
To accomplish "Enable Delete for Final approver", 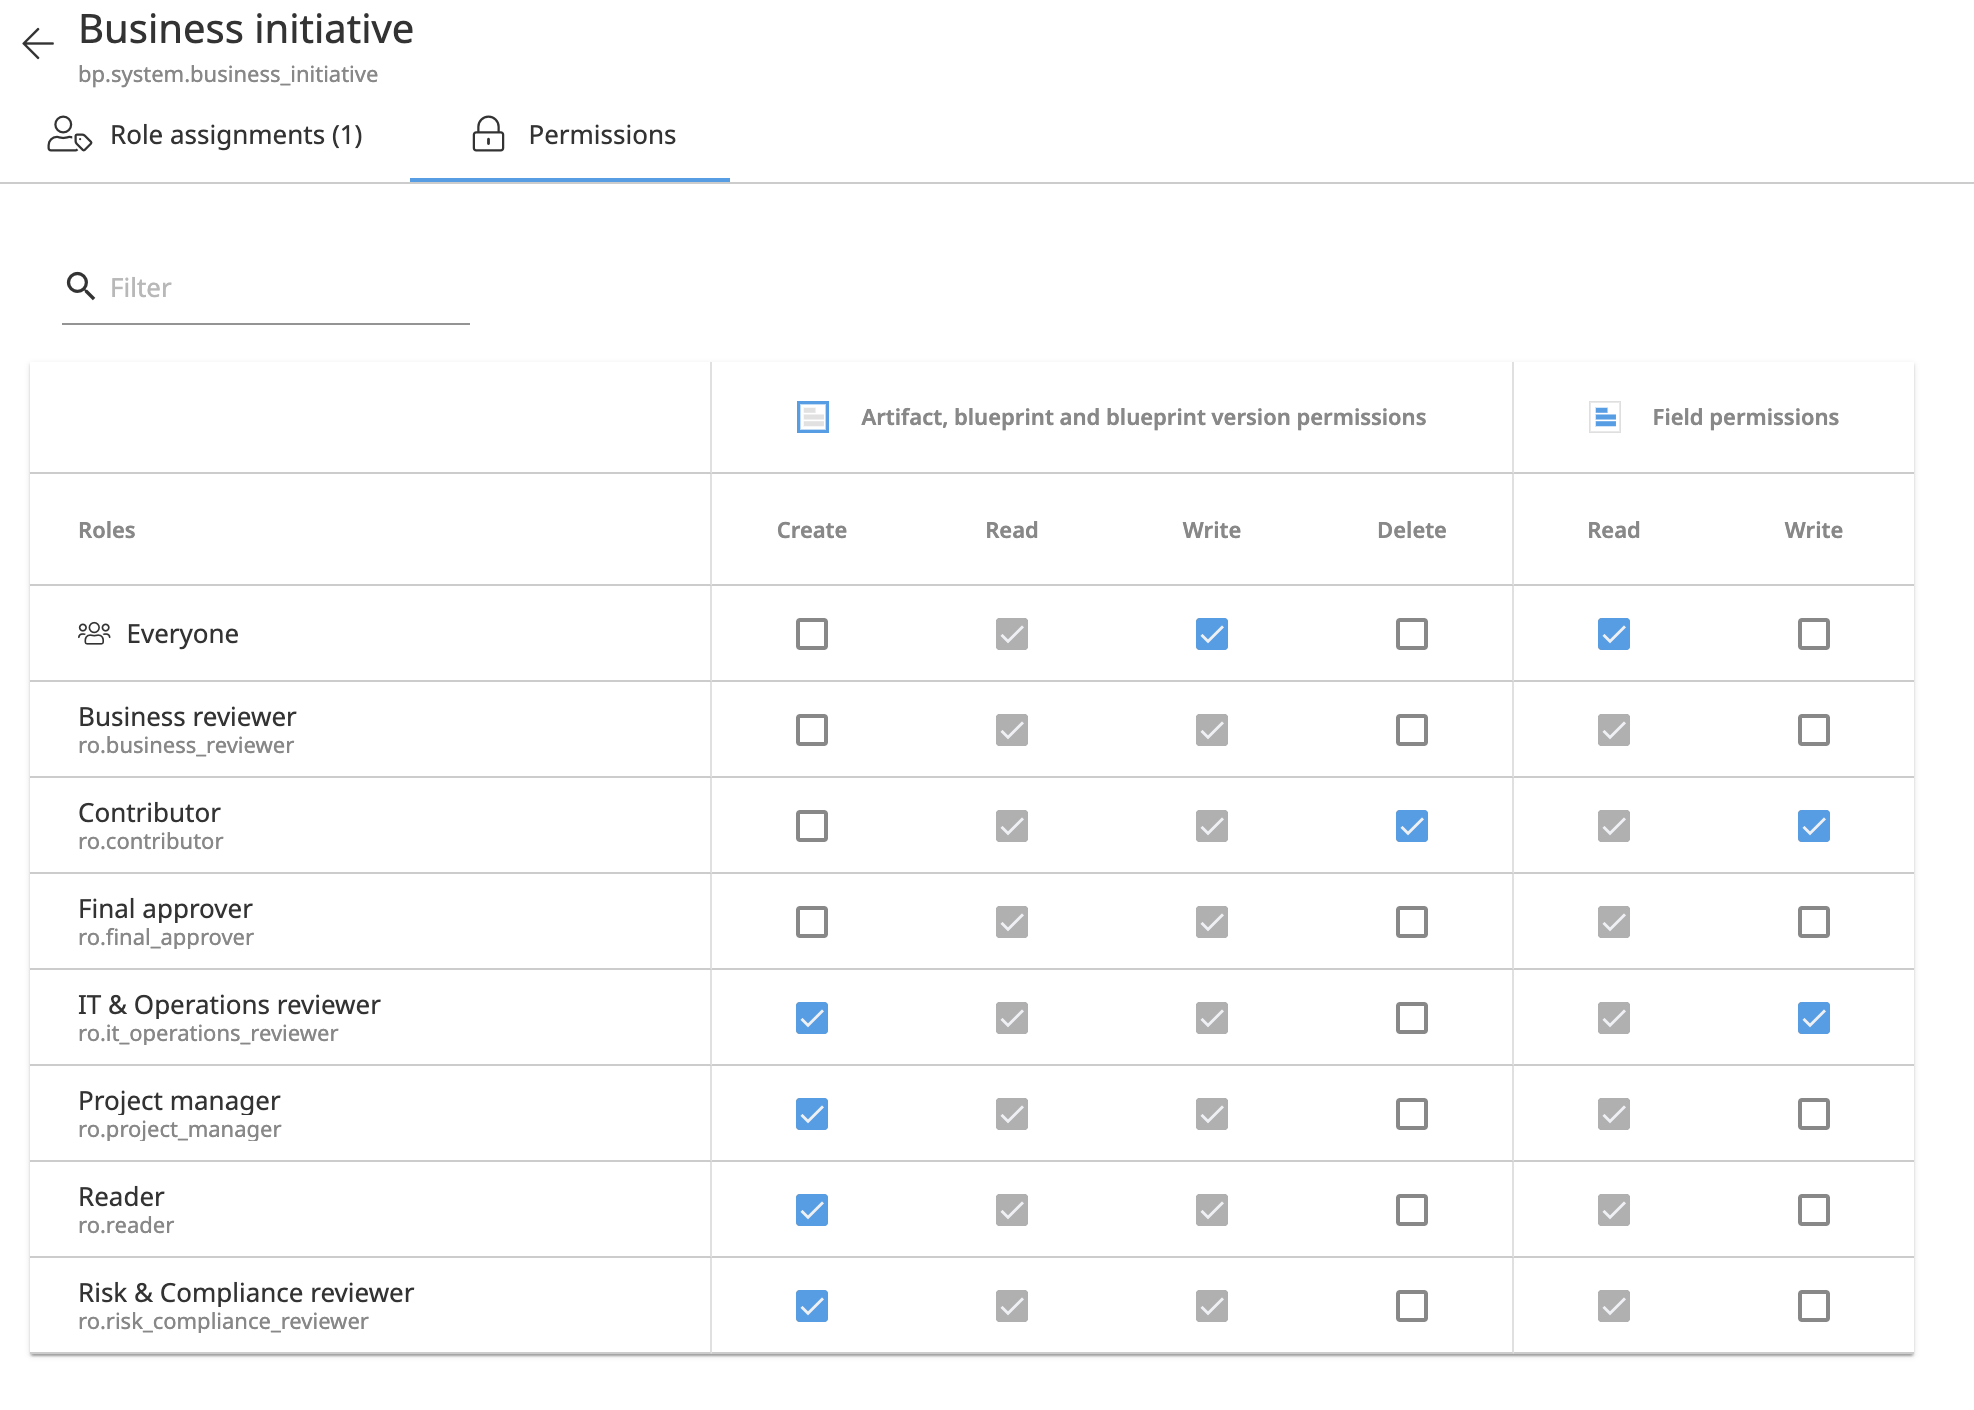I will [x=1412, y=922].
